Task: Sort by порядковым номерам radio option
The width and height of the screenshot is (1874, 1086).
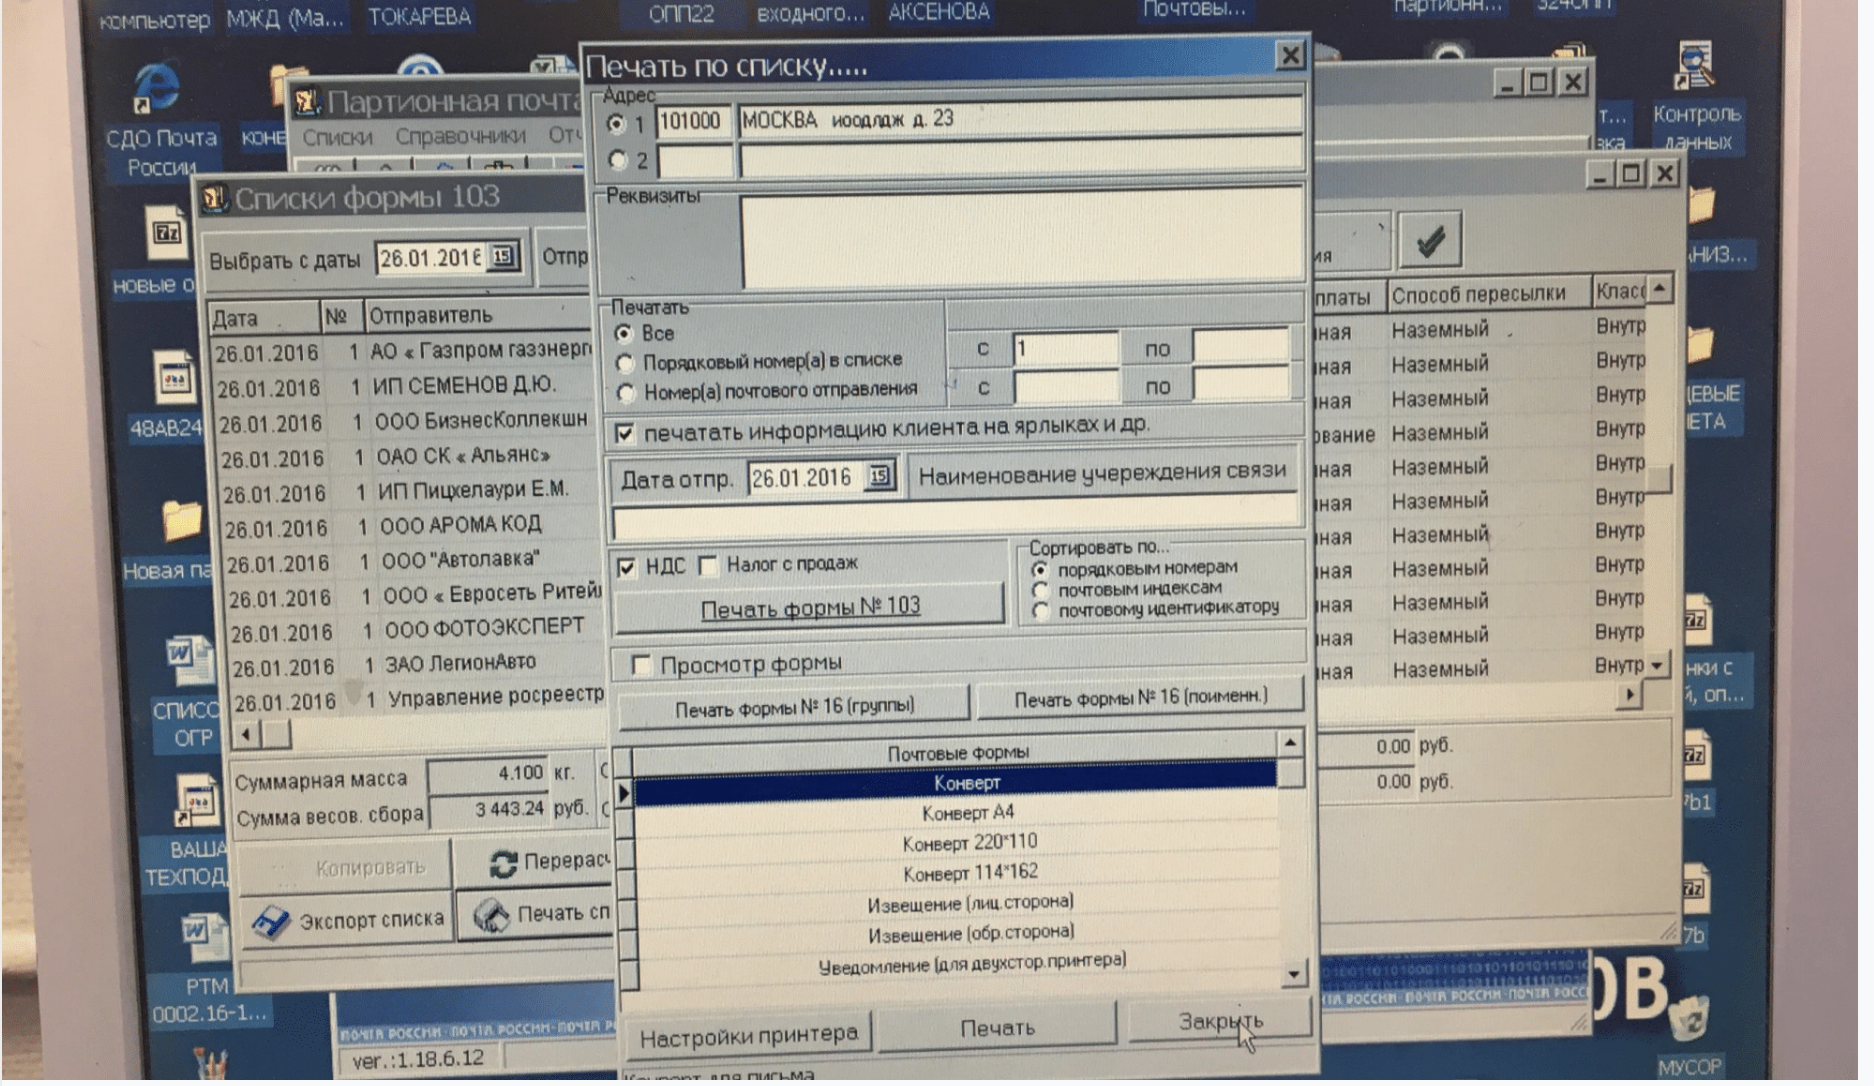Action: [1041, 570]
